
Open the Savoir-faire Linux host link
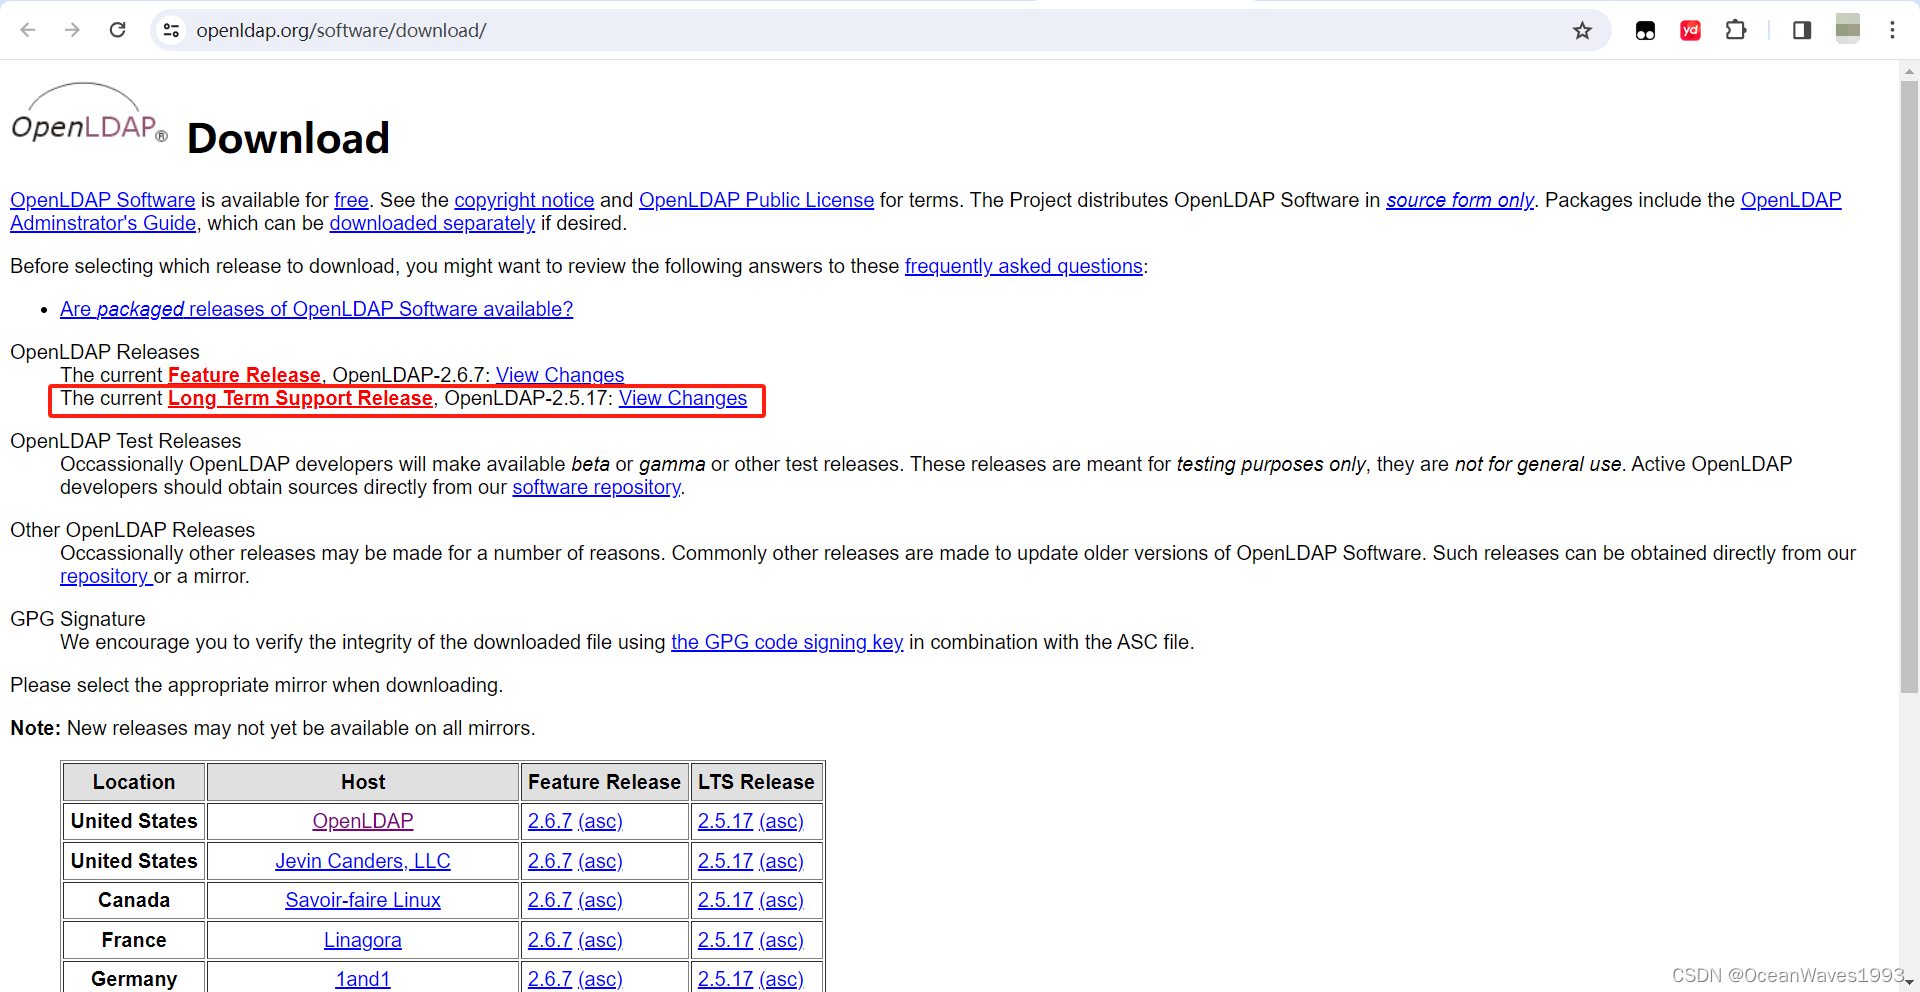coord(363,900)
